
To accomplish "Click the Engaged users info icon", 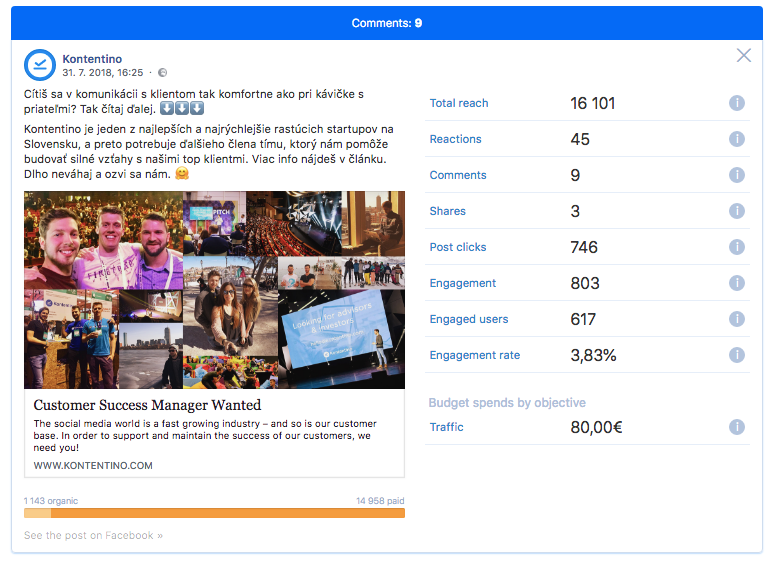I will (737, 319).
